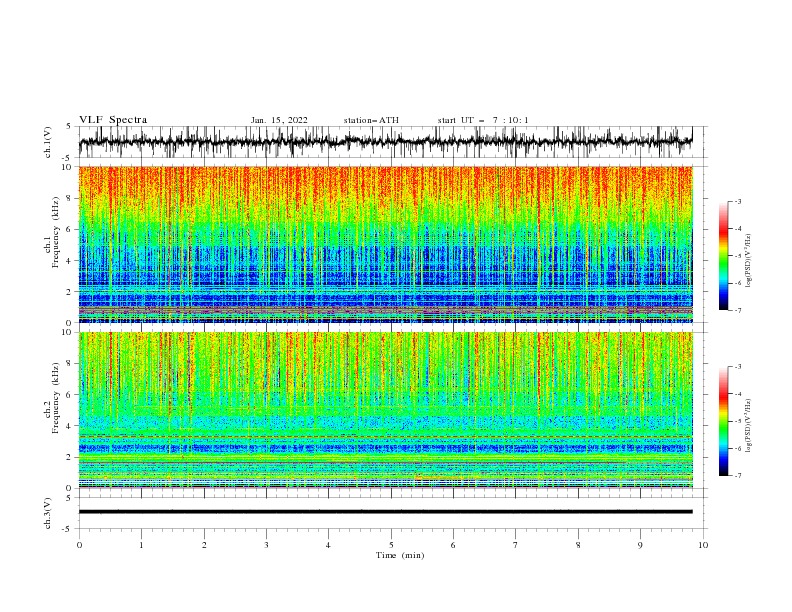Click ch.2 frequency tick label '2'

[x=69, y=457]
